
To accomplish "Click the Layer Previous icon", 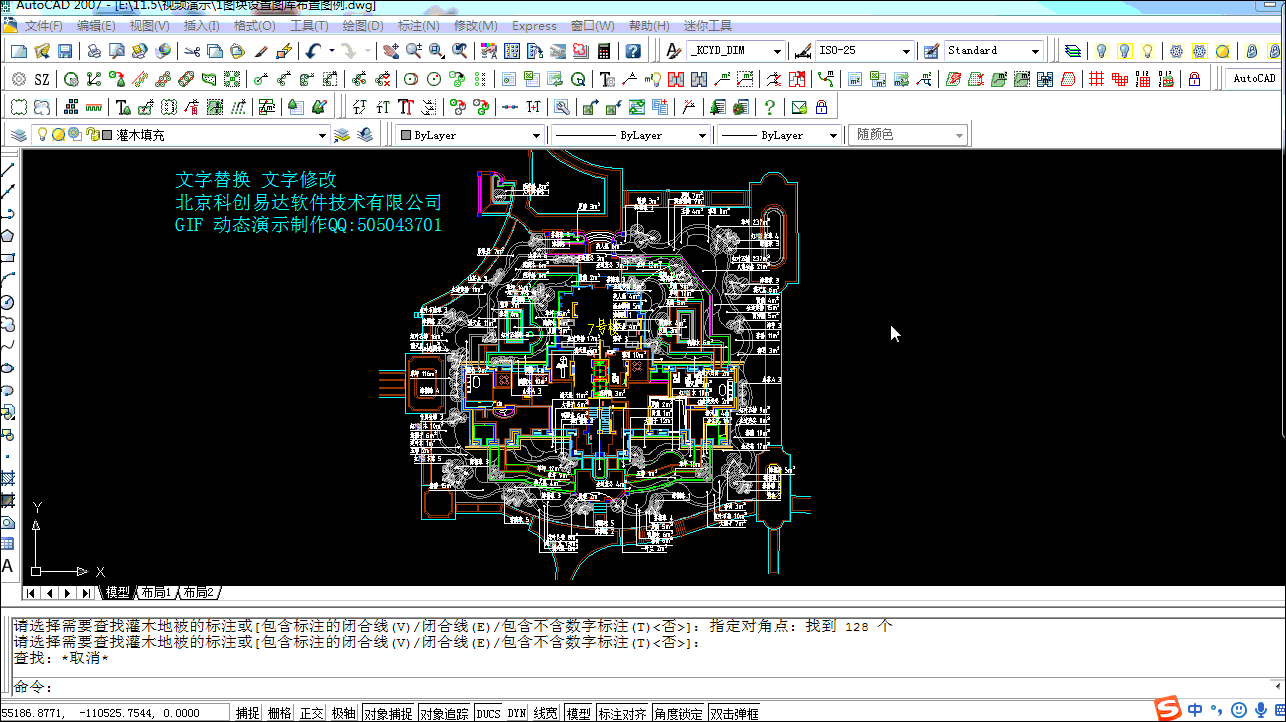I will [x=365, y=135].
